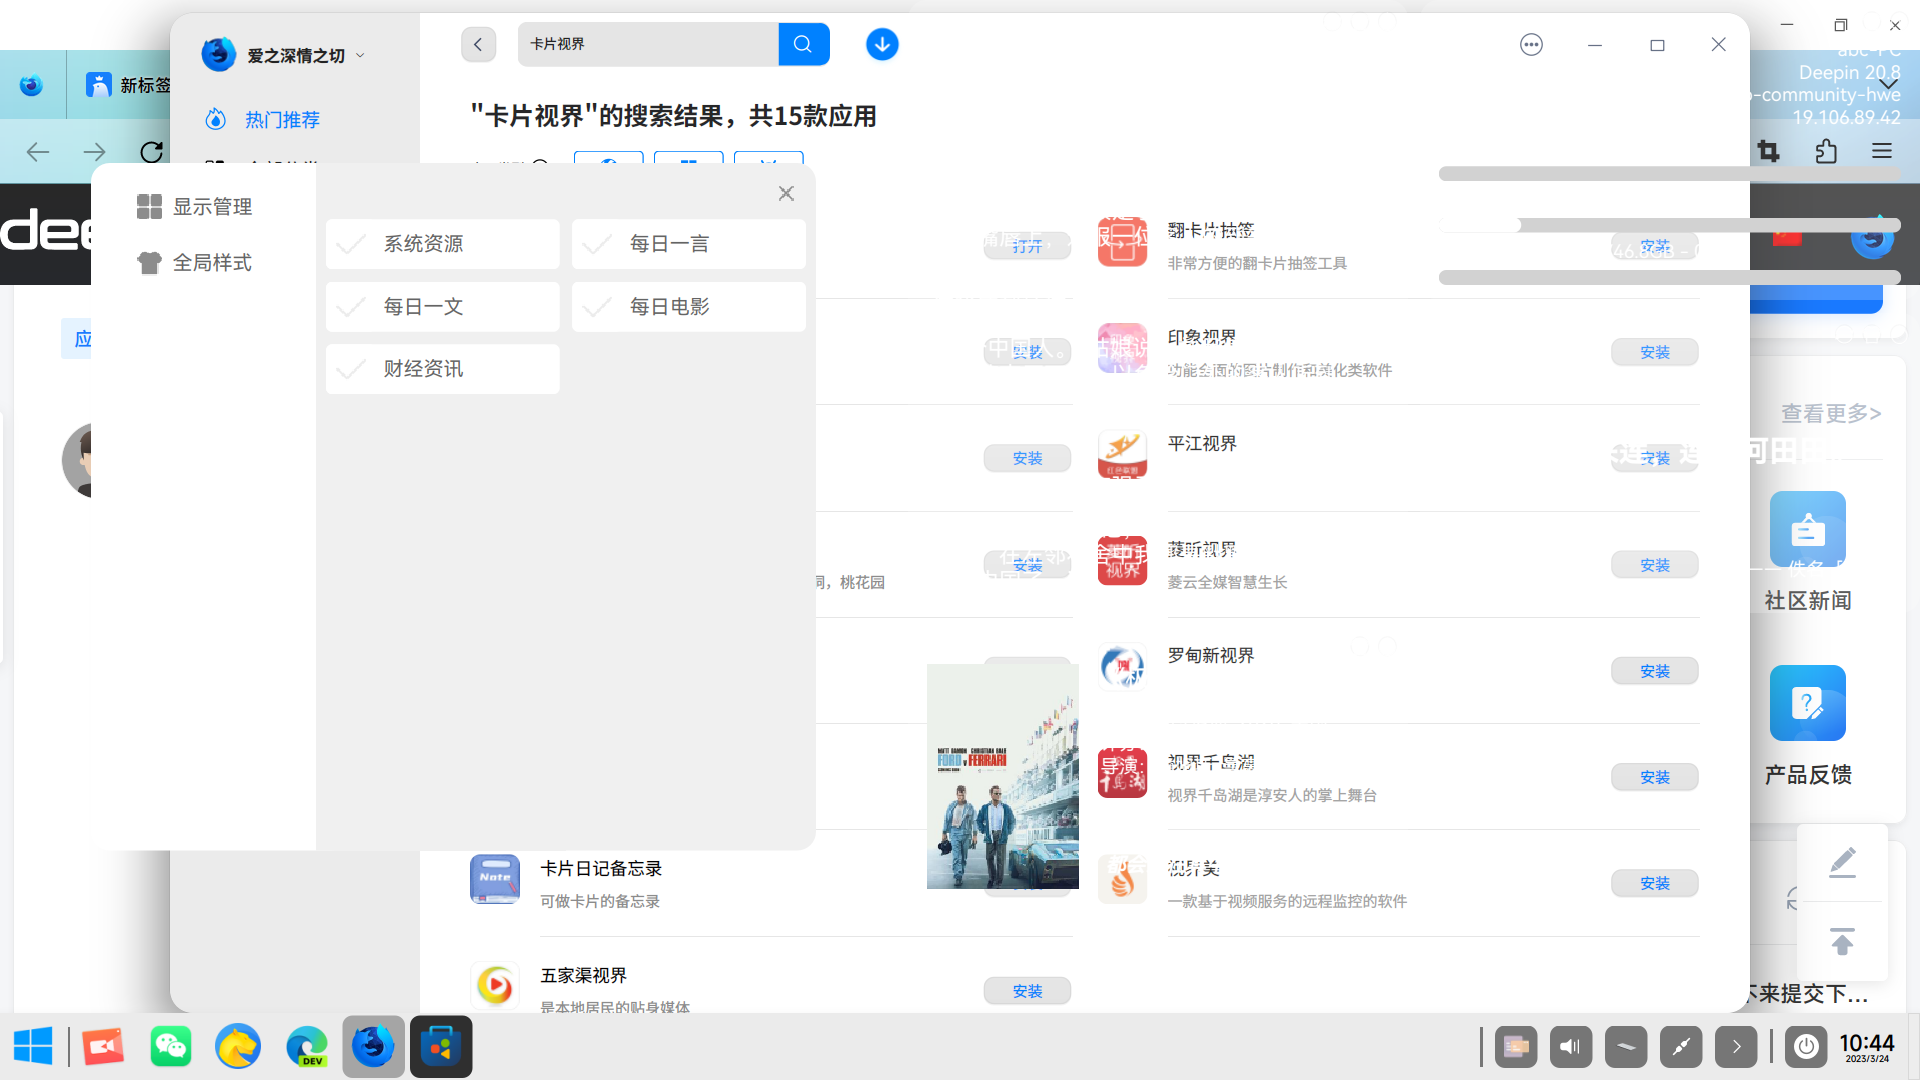Open the volume control in the system tray
The height and width of the screenshot is (1080, 1920).
coord(1570,1046)
